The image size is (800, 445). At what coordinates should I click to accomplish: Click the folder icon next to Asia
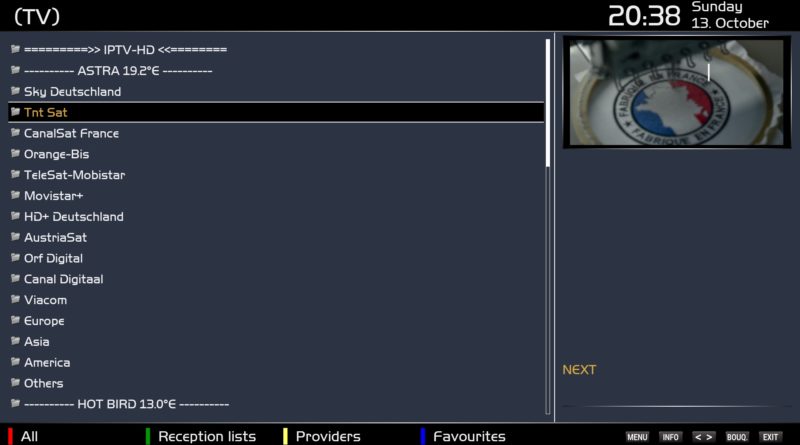click(15, 341)
